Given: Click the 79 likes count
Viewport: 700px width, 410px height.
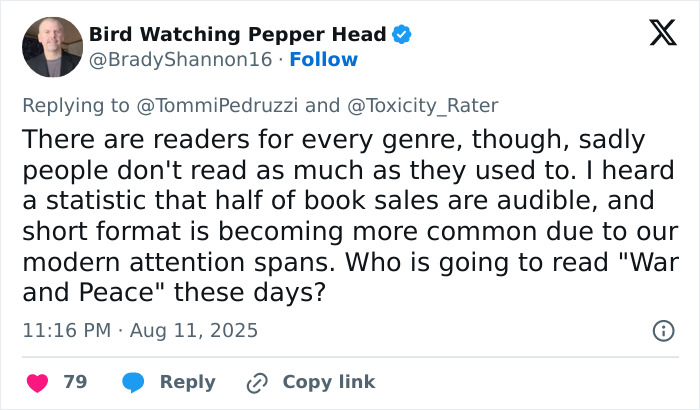Looking at the screenshot, I should [75, 382].
